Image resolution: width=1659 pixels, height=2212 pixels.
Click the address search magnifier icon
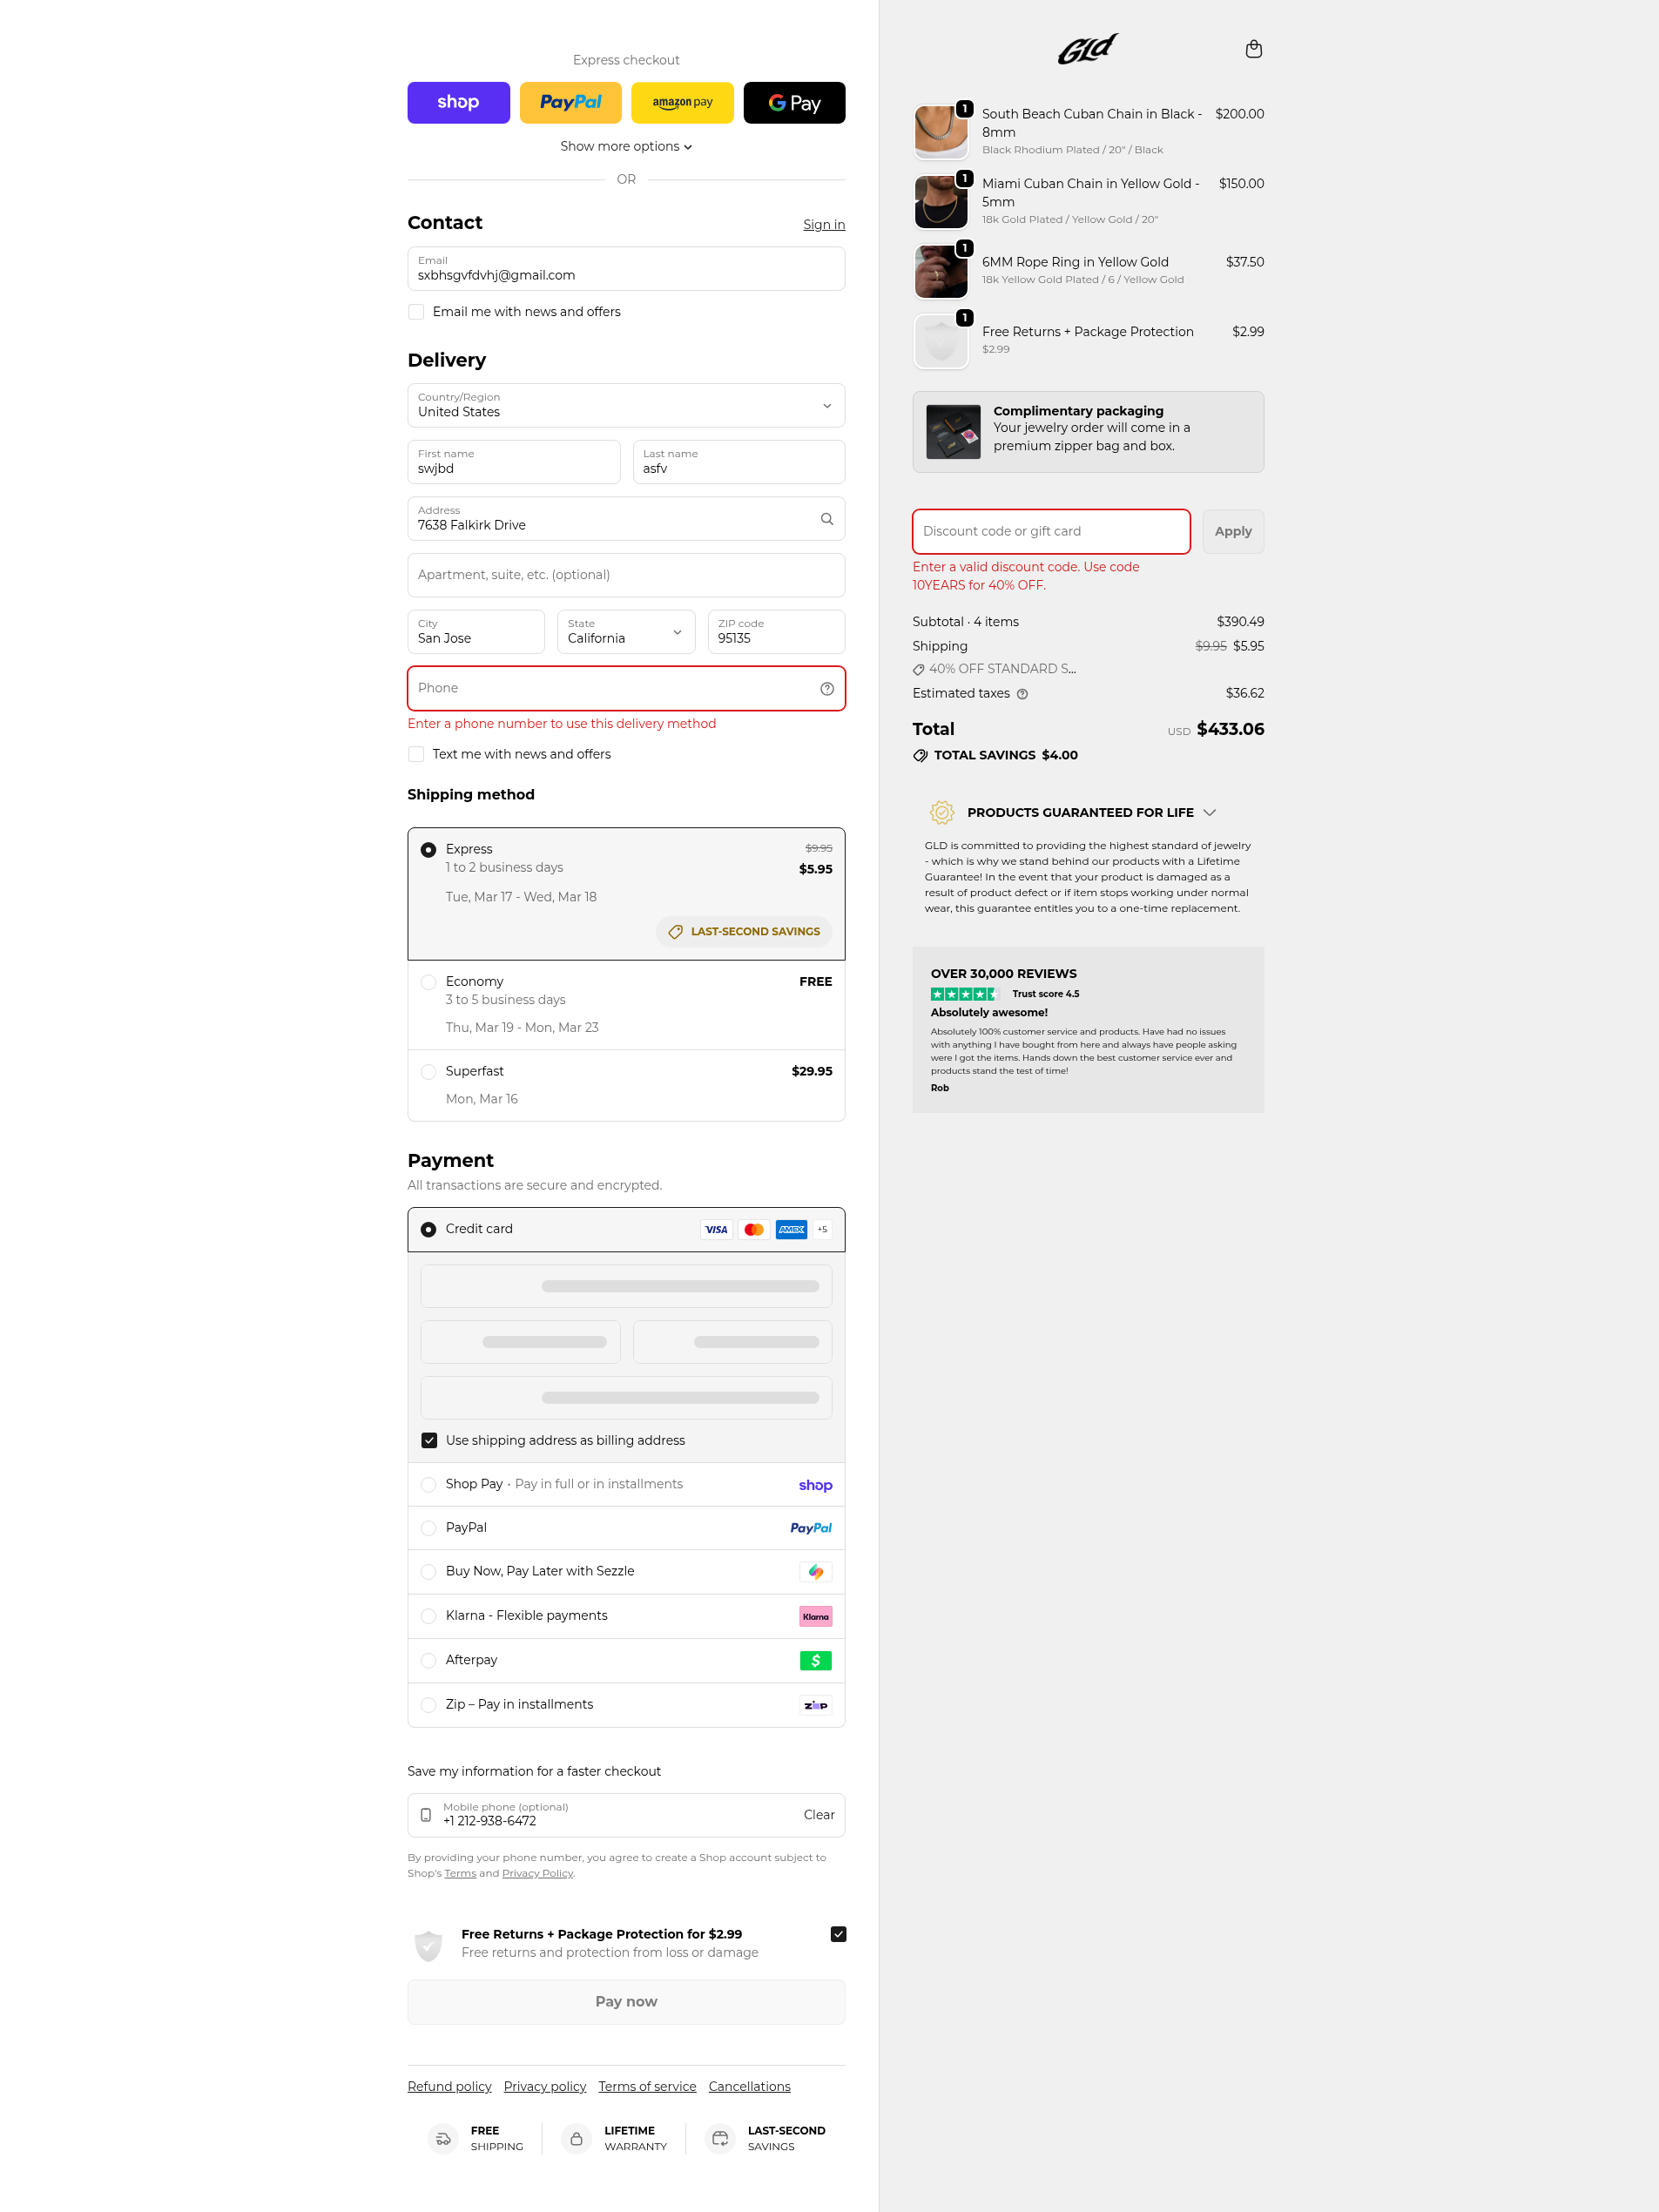click(827, 519)
